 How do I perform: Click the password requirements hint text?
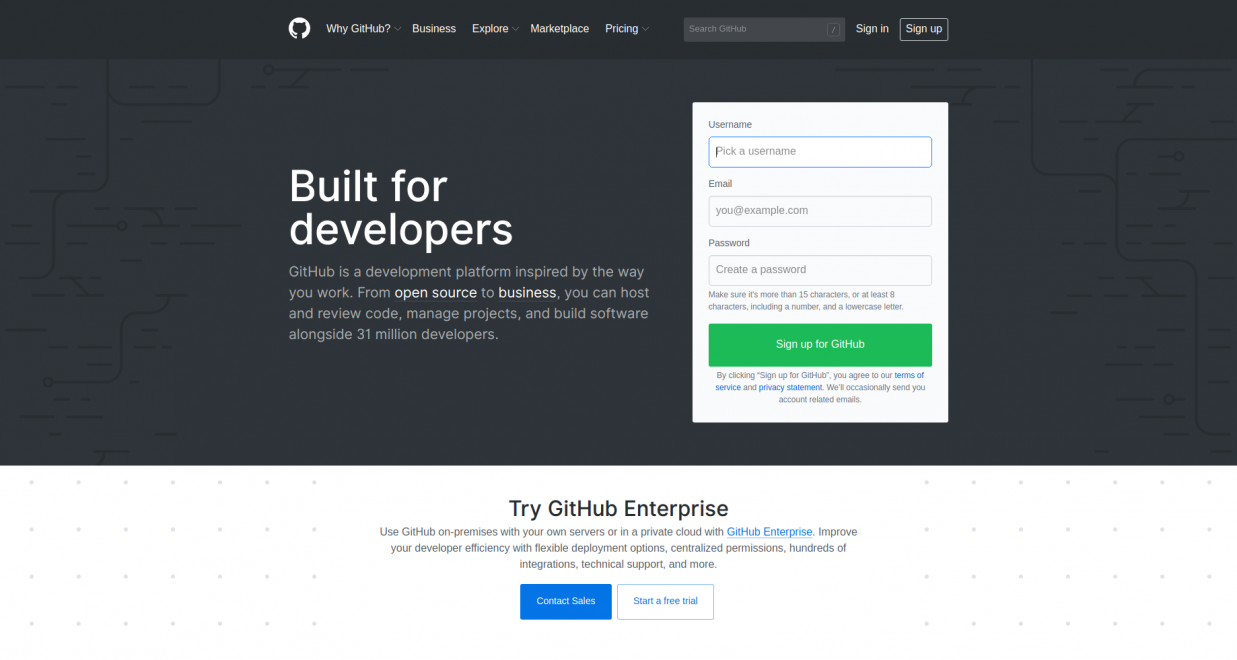(x=807, y=301)
